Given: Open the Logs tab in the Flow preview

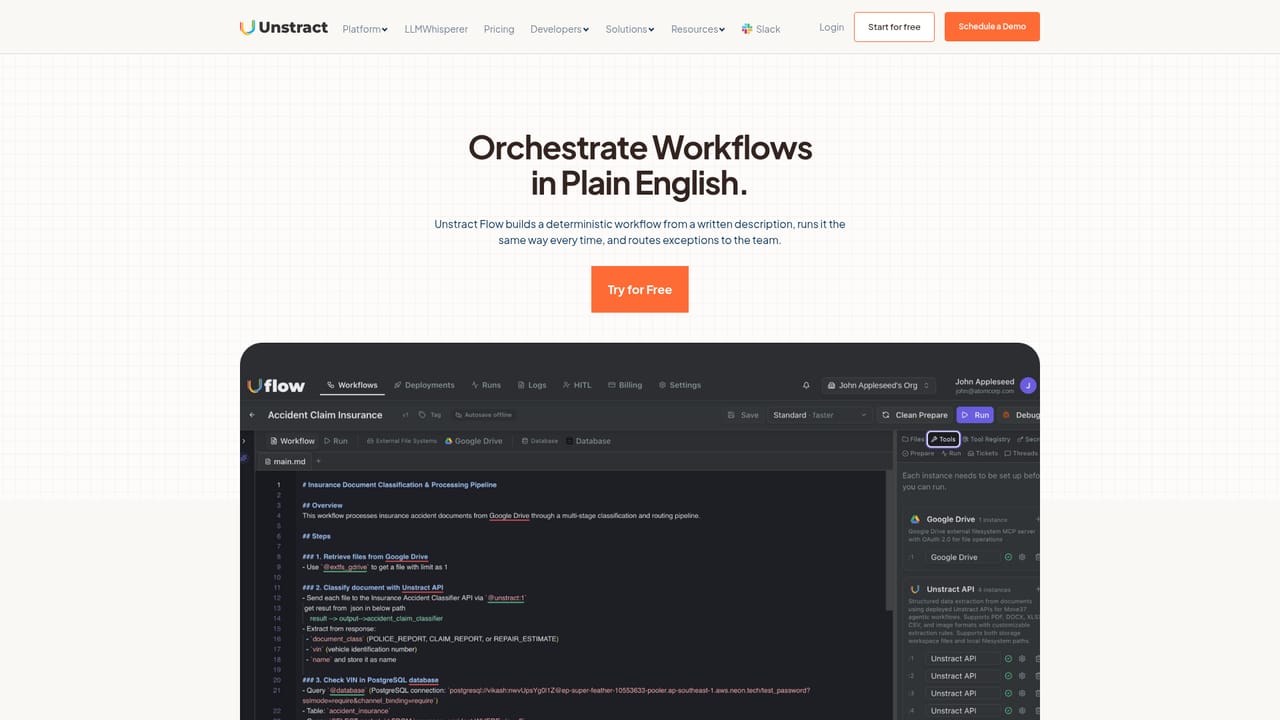Looking at the screenshot, I should point(532,385).
